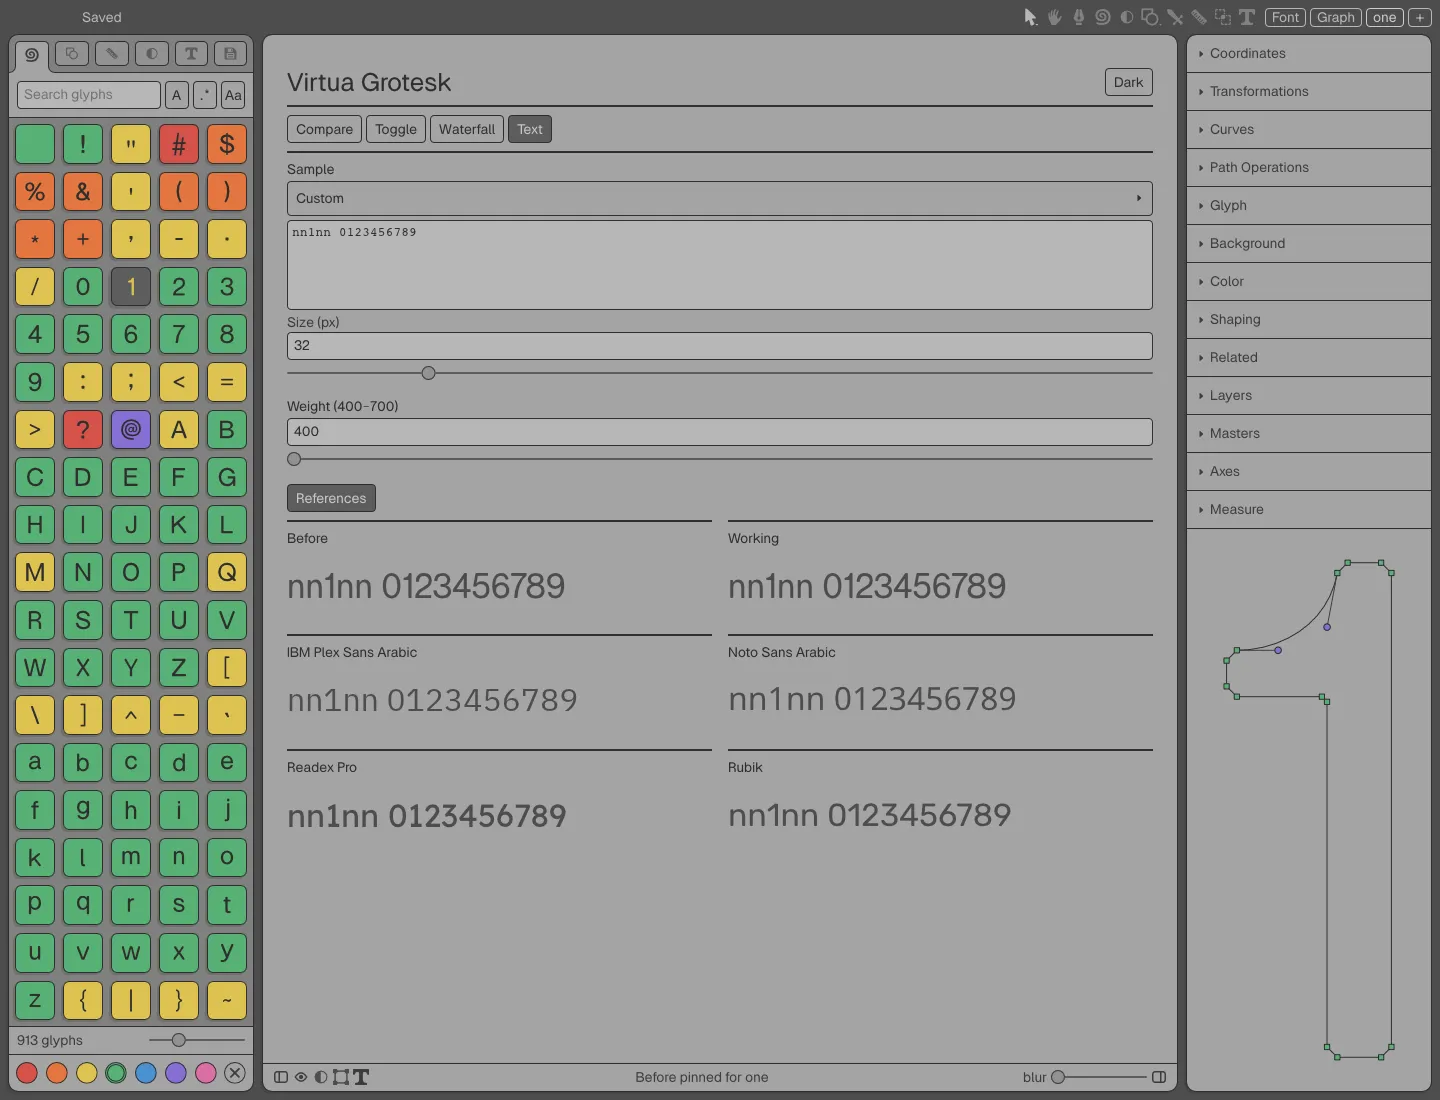Switch to the Toggle tab
The height and width of the screenshot is (1100, 1440).
(396, 129)
